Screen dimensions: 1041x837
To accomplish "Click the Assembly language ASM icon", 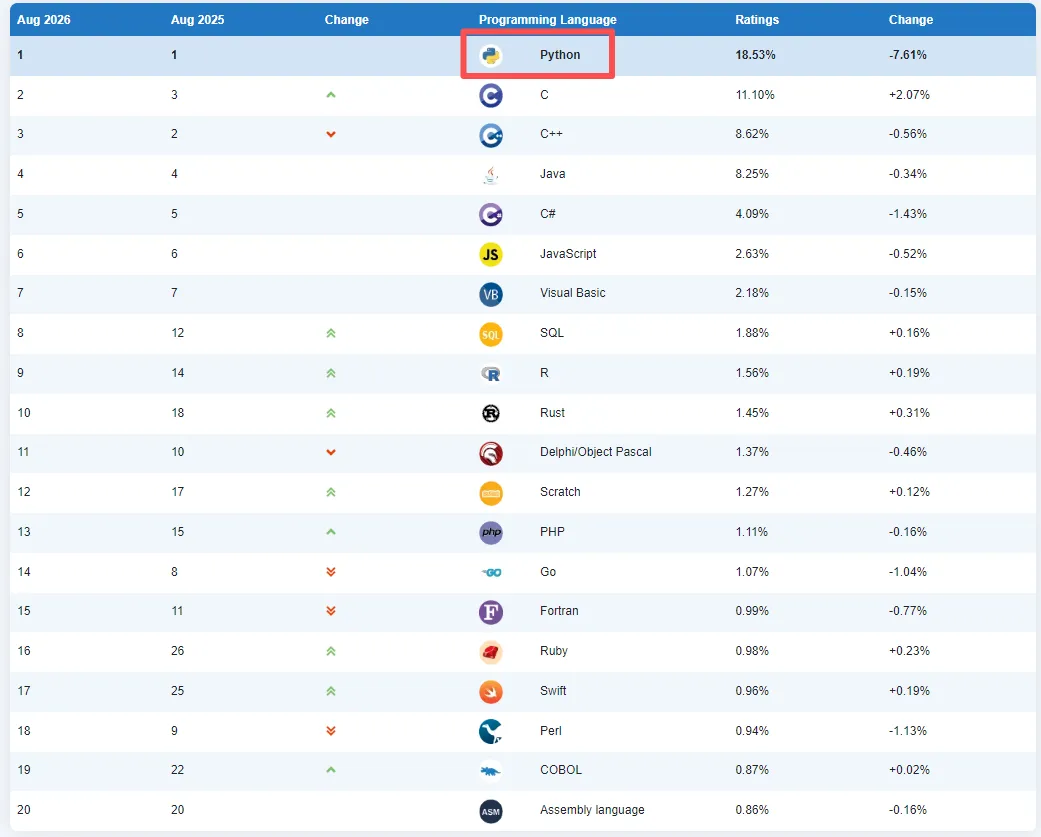I will coord(491,811).
